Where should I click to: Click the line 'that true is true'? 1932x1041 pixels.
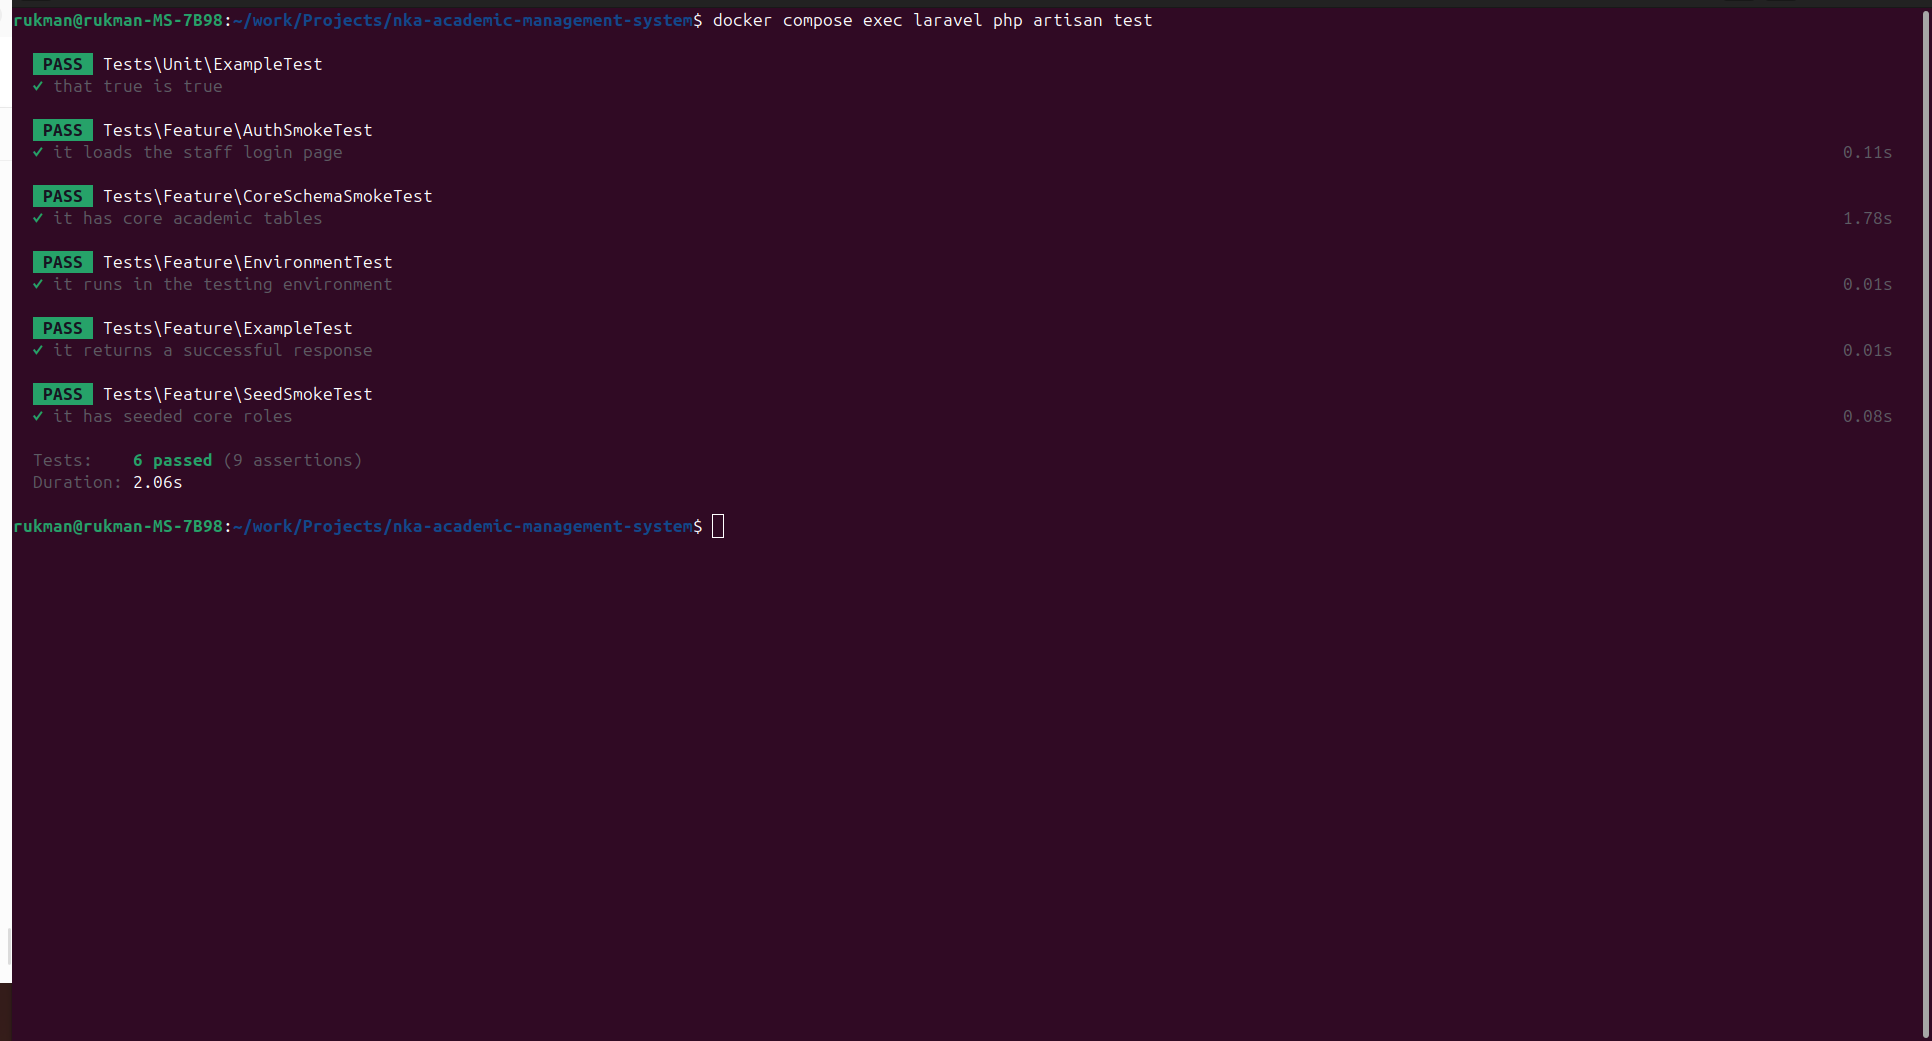[138, 86]
